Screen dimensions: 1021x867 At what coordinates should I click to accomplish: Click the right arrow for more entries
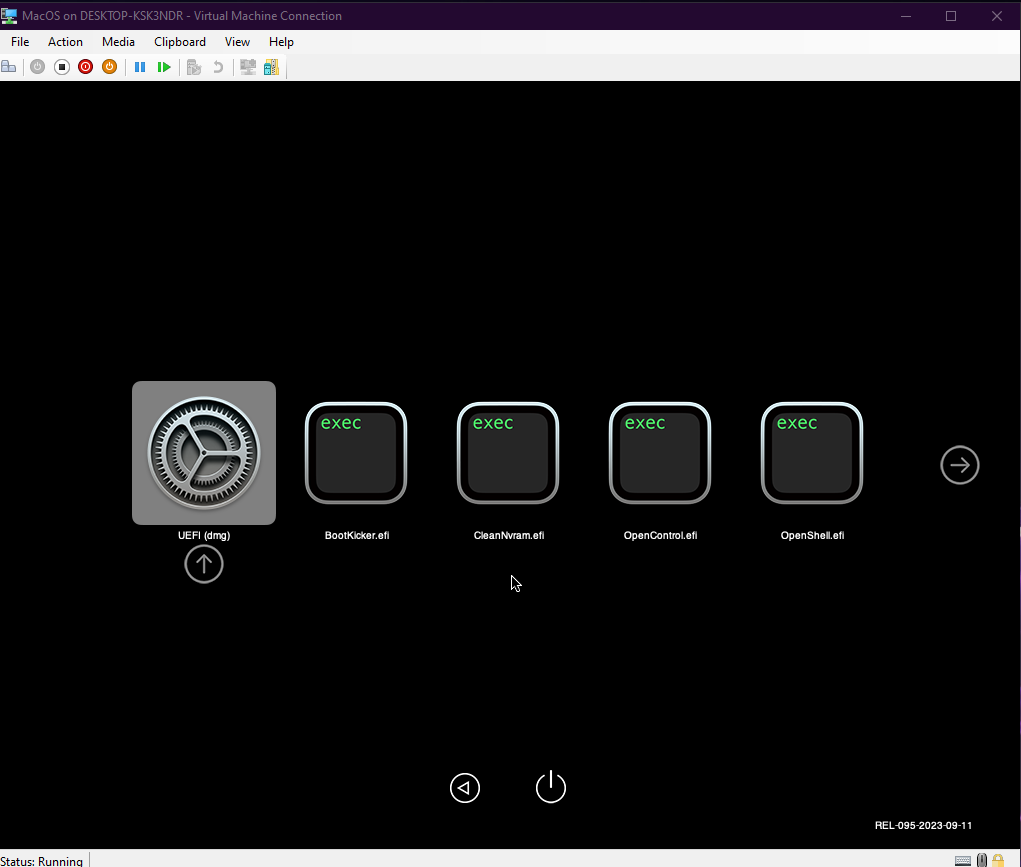tap(960, 465)
